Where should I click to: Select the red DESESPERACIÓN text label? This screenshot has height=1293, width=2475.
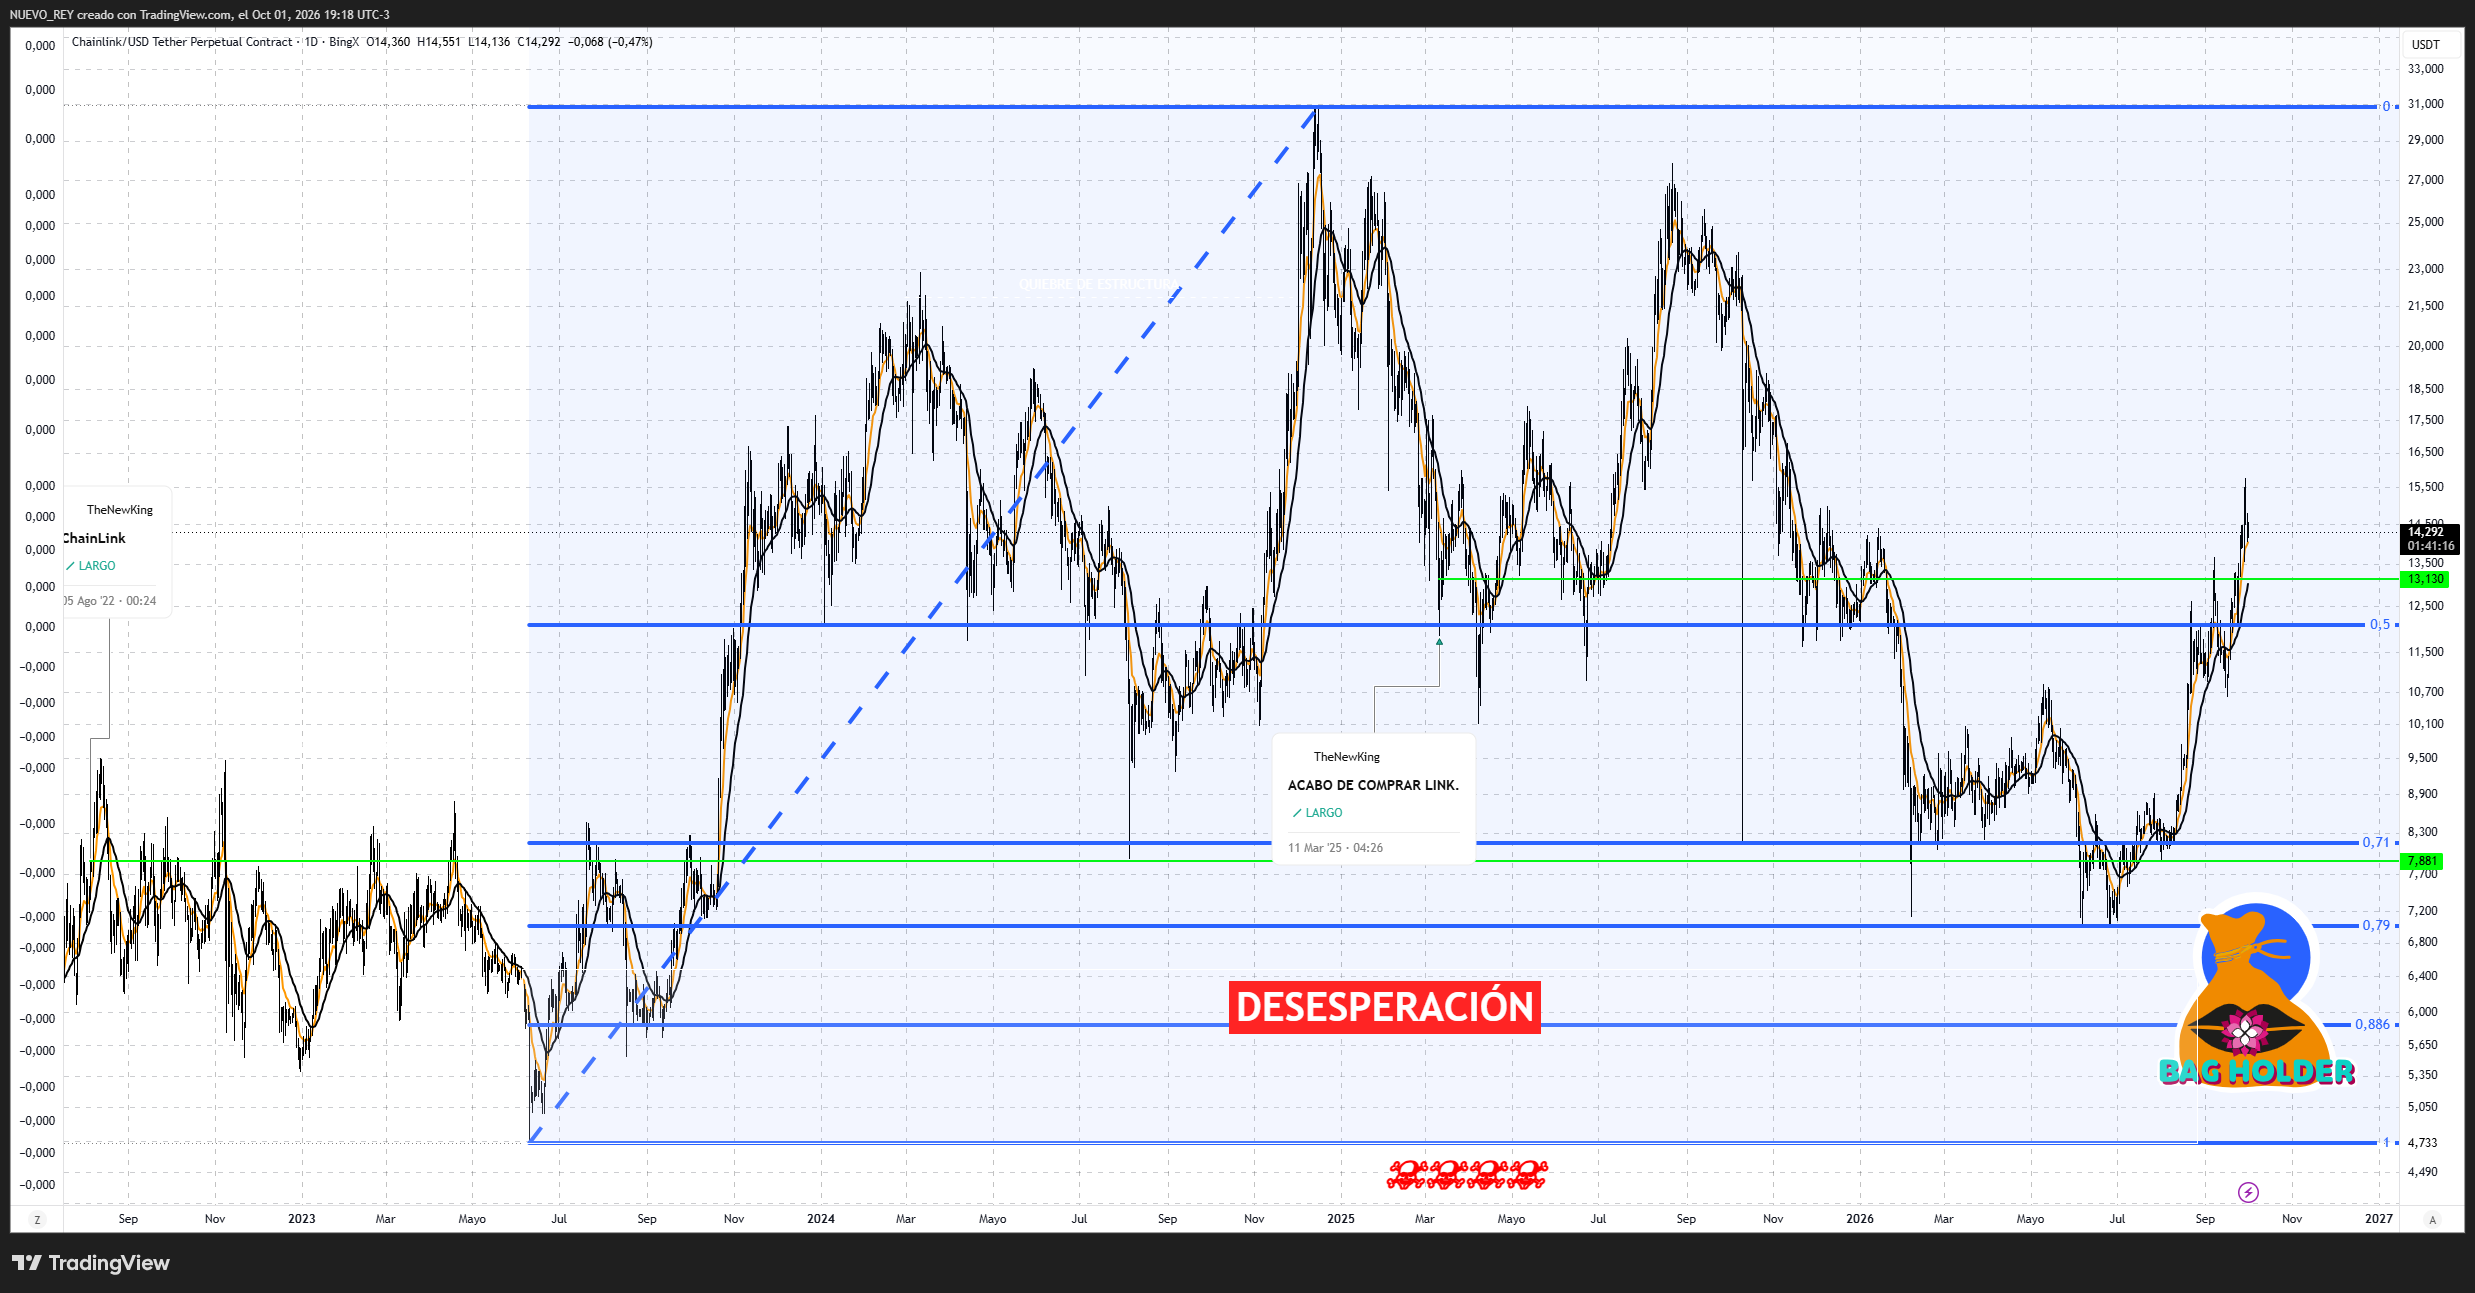(1385, 1007)
